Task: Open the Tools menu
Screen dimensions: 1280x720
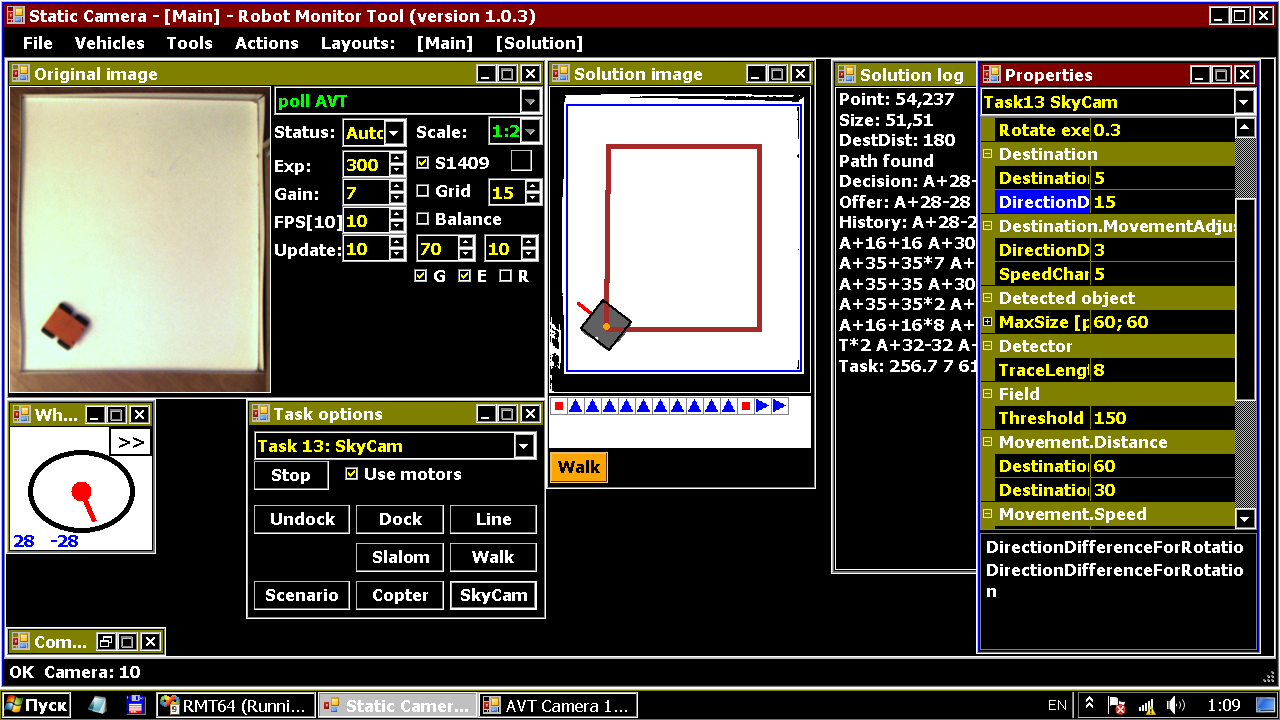Action: [190, 43]
